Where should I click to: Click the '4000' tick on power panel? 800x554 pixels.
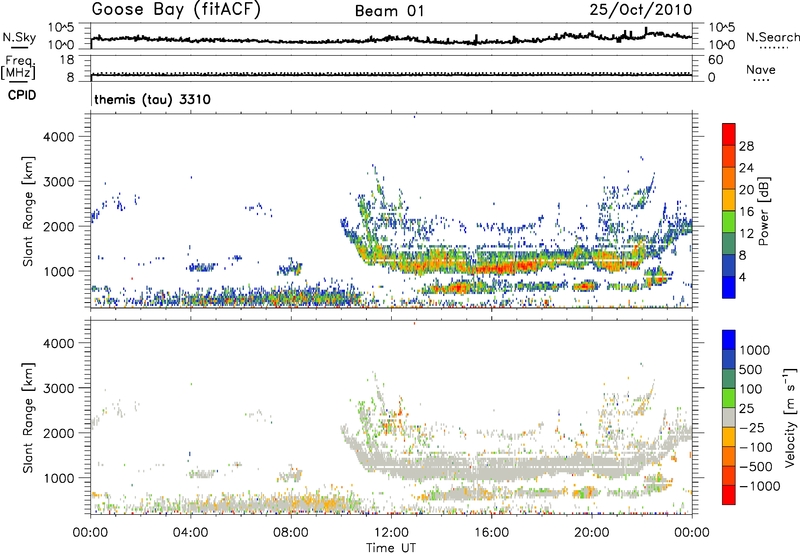coord(58,137)
